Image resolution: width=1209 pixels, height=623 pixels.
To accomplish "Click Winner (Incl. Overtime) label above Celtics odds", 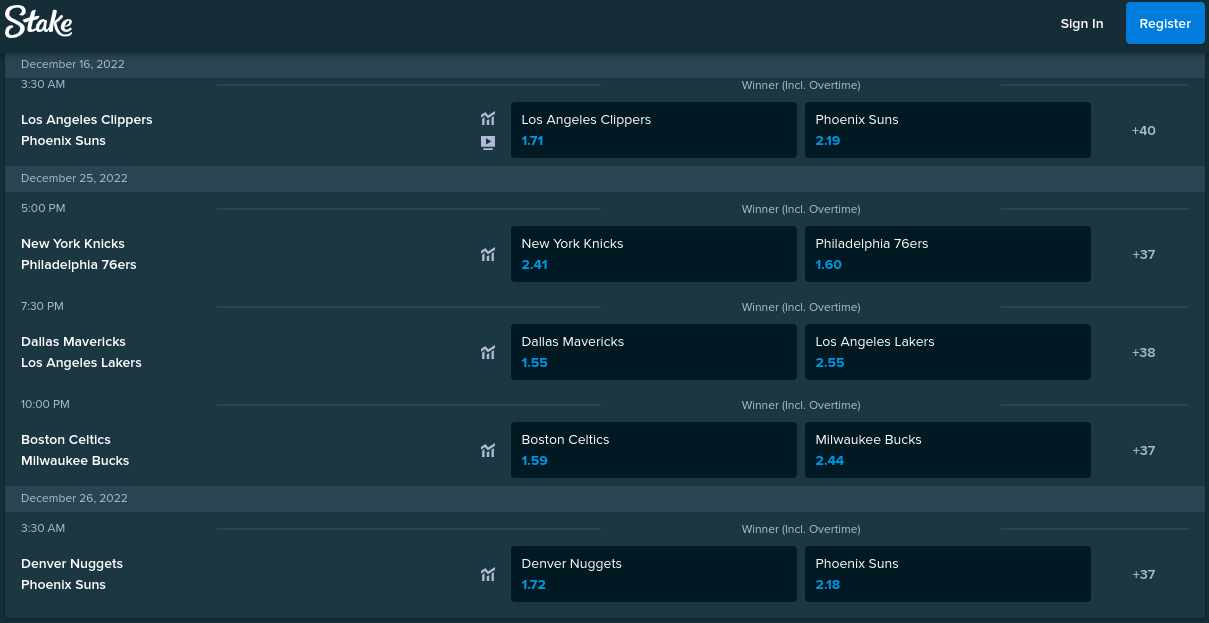I will pyautogui.click(x=801, y=405).
